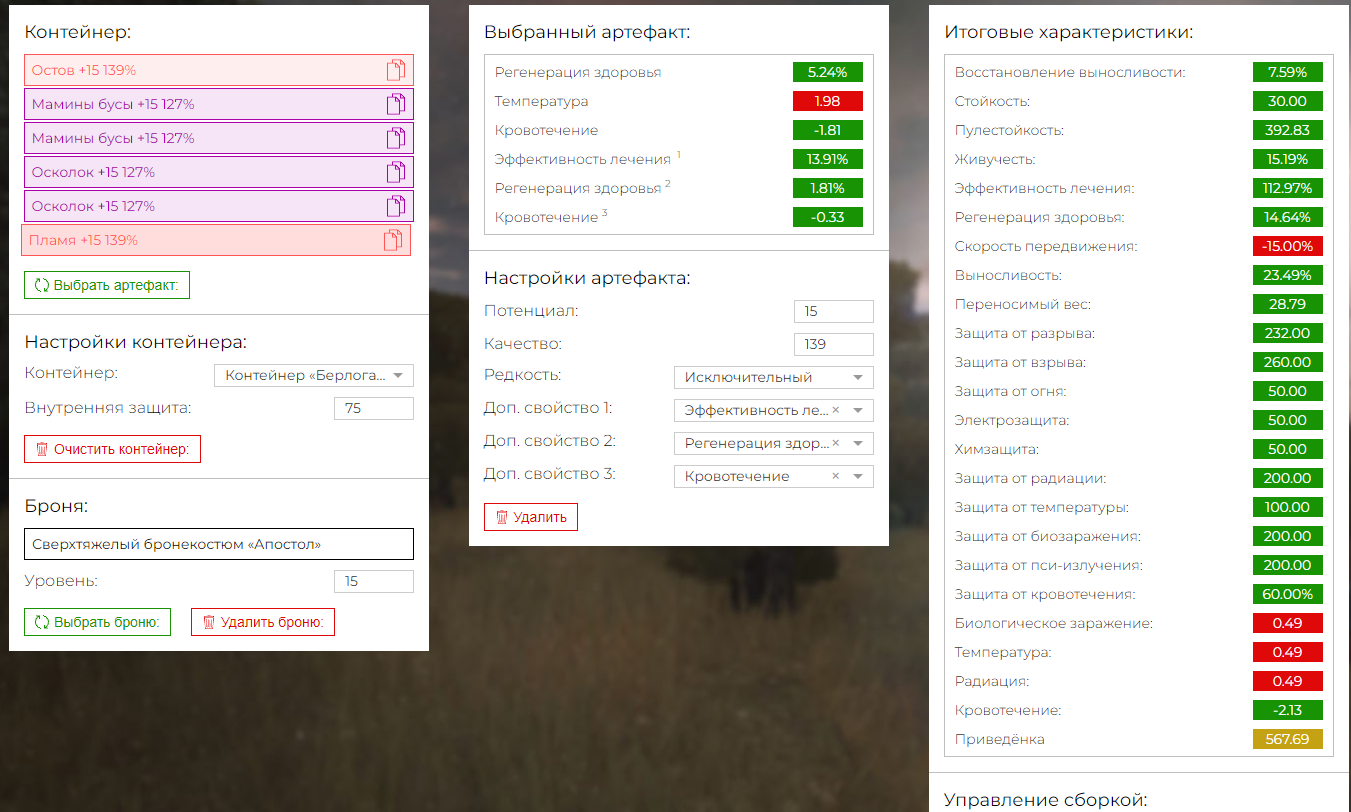Focus the Внутренняя защита field
This screenshot has height=812, width=1351.
point(373,408)
